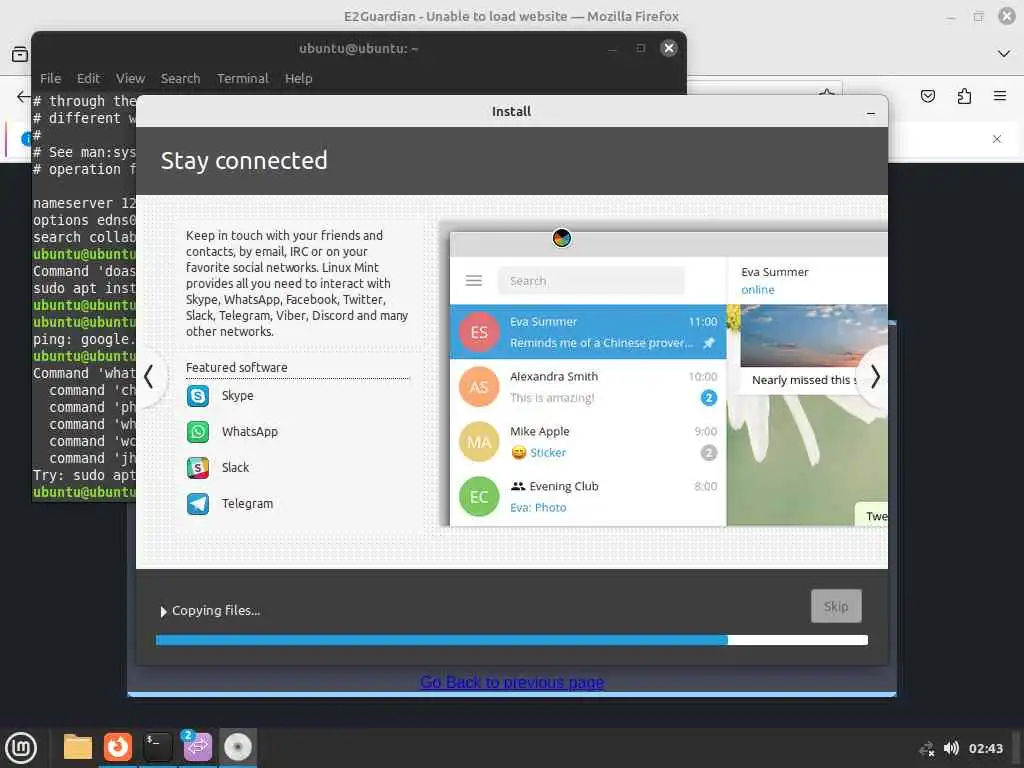The height and width of the screenshot is (768, 1024).
Task: Click the Search field in slideshow image
Action: (591, 281)
